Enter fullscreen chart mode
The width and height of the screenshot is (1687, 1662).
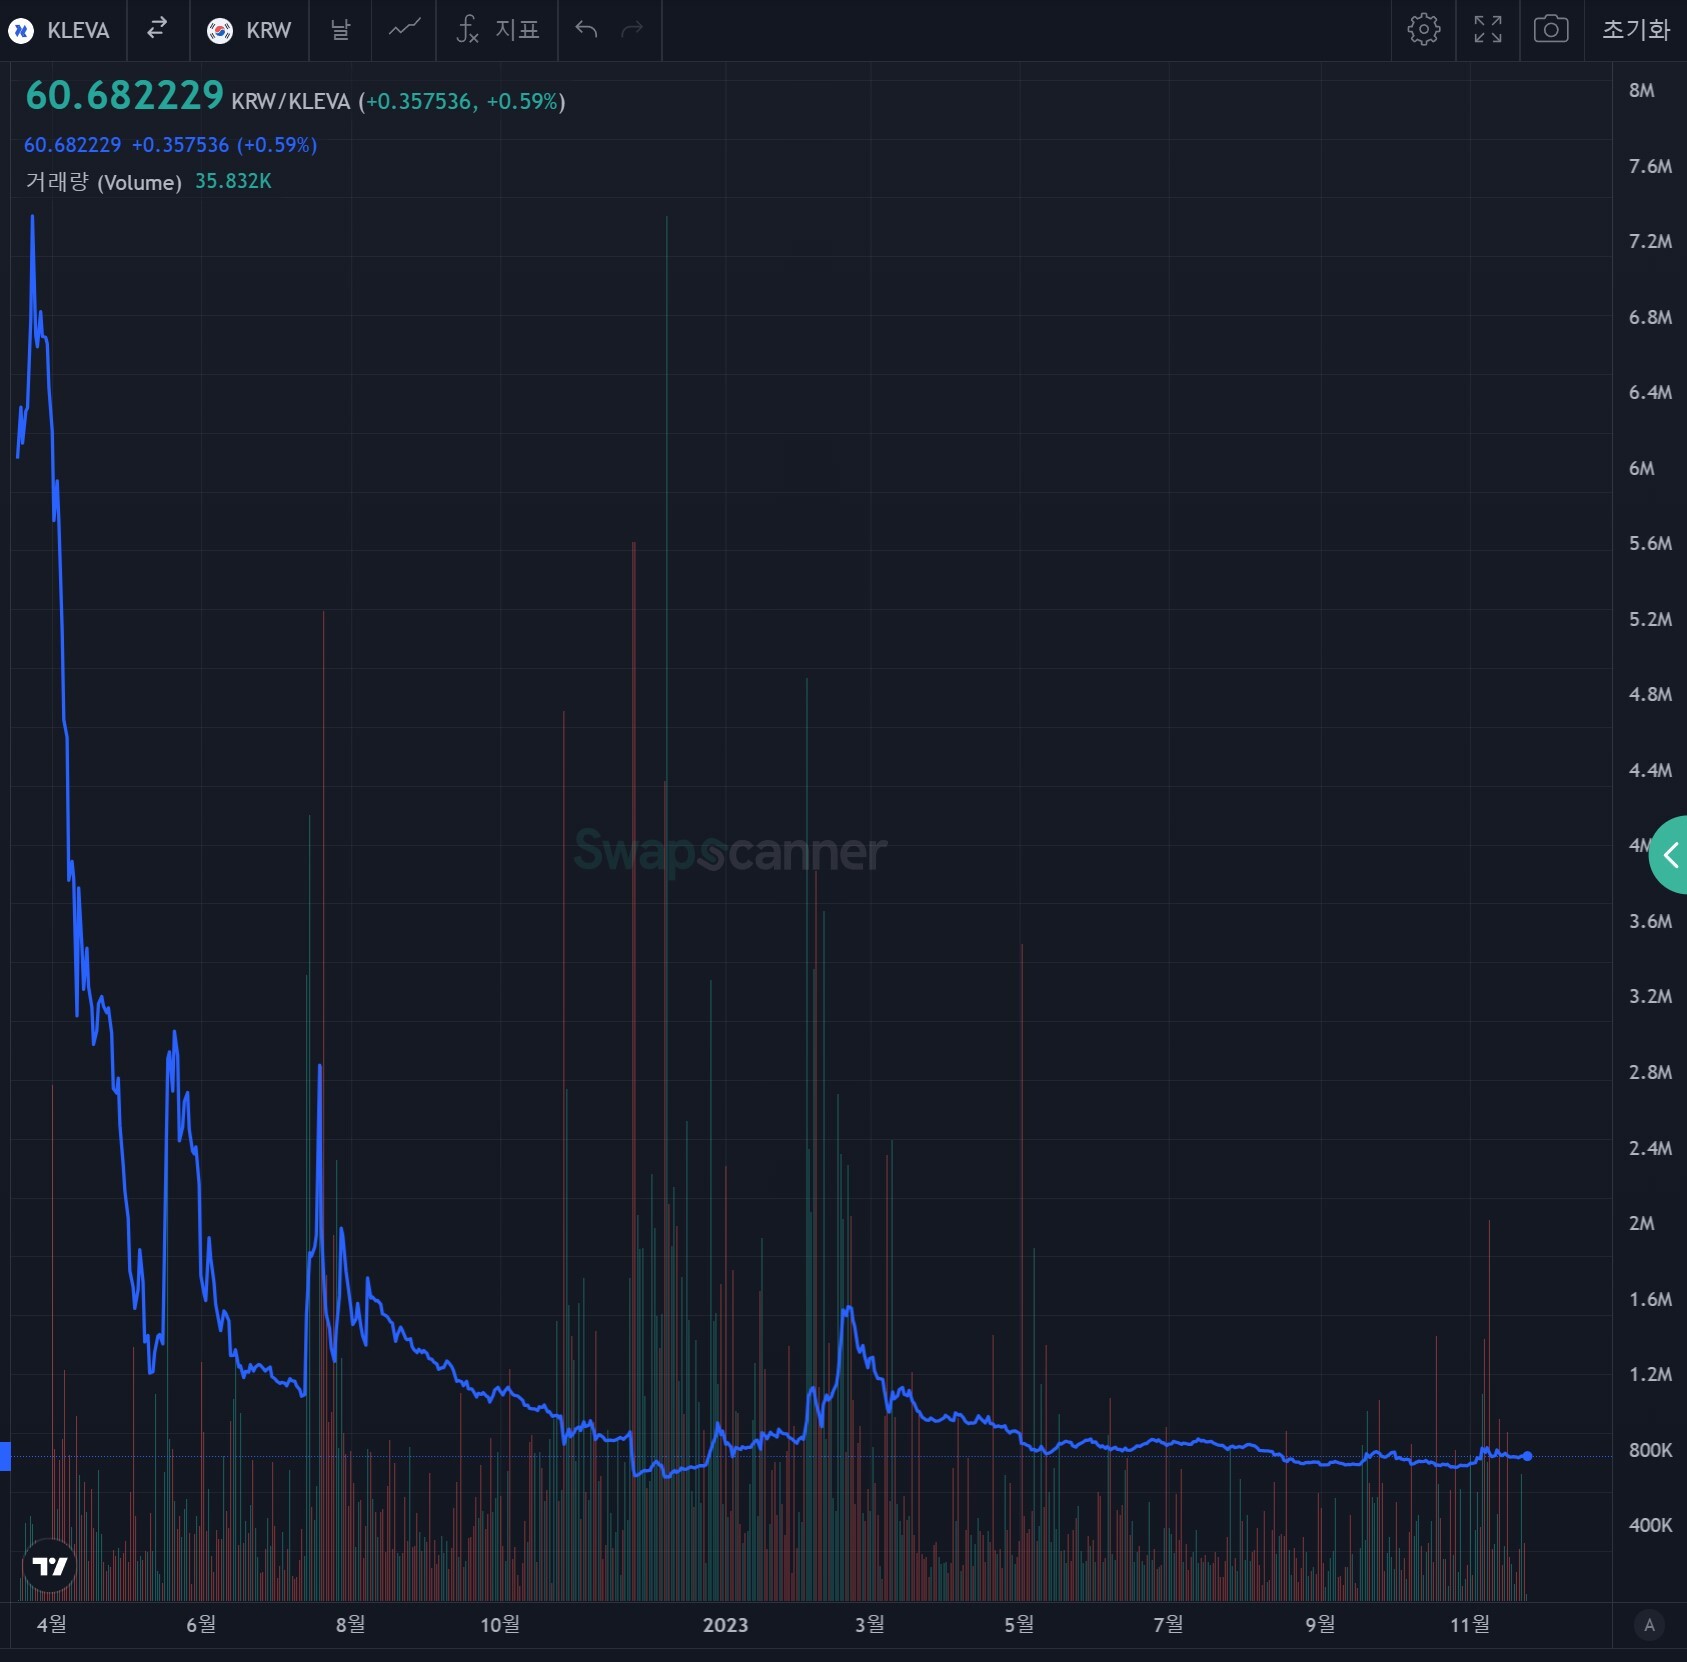[x=1488, y=30]
